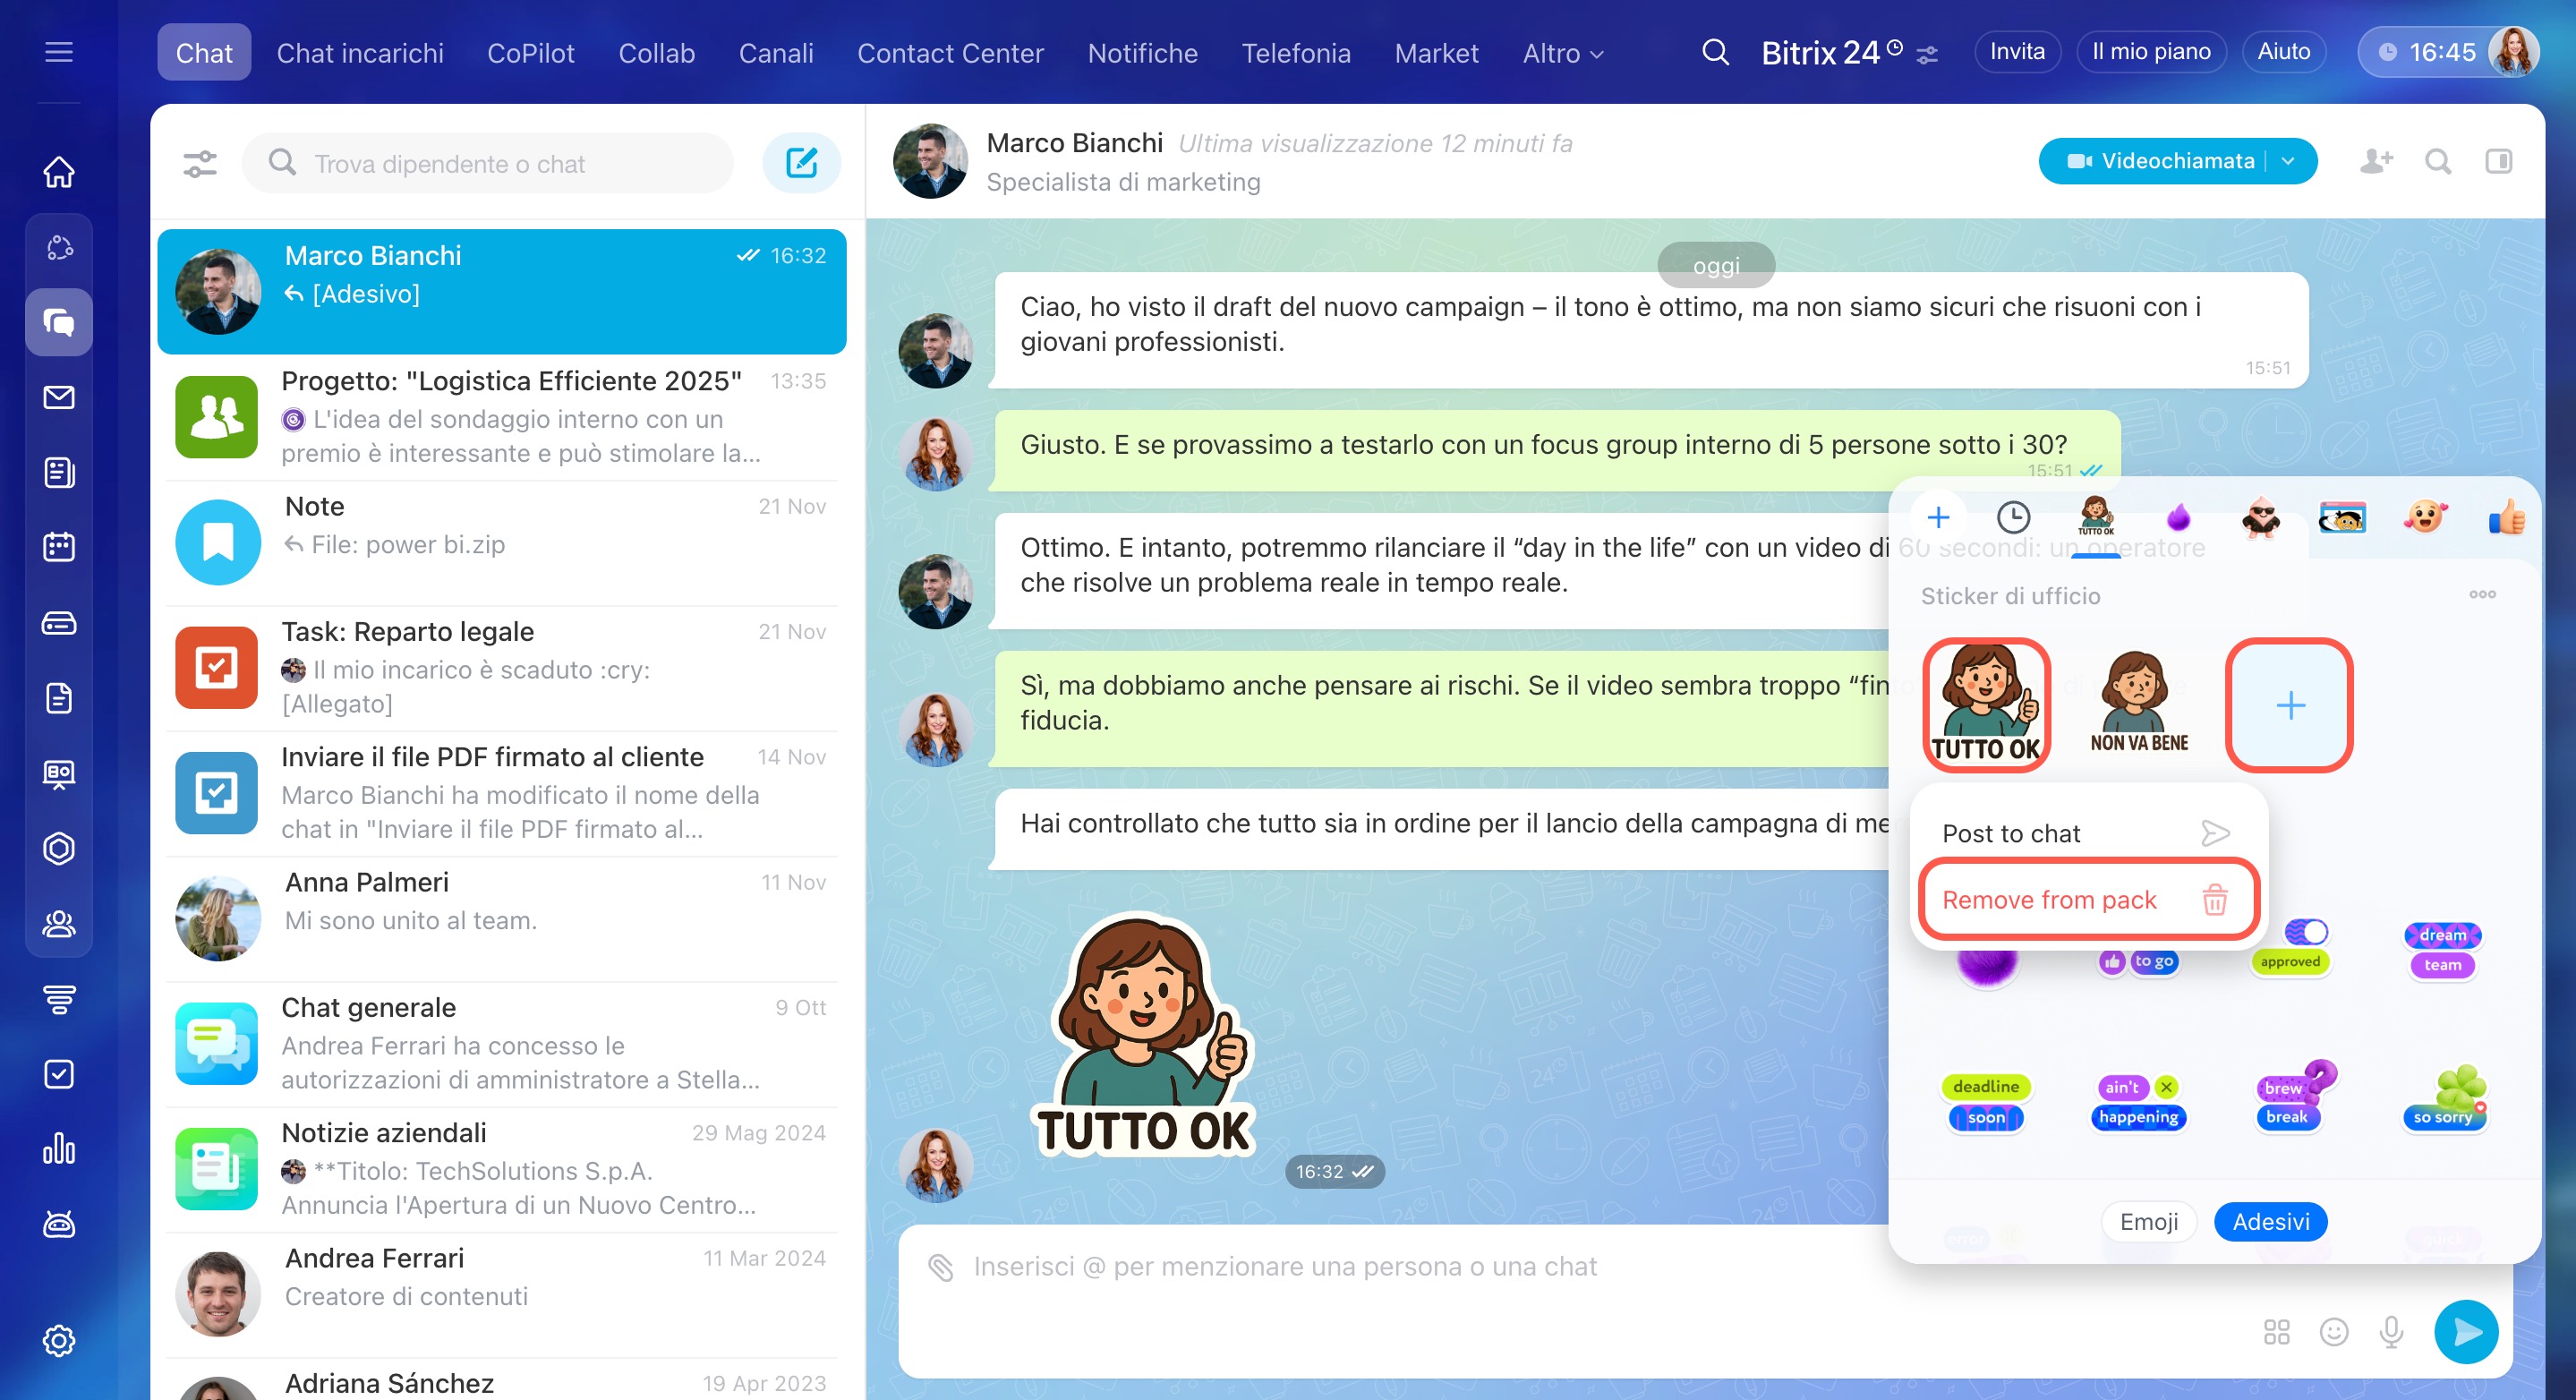Open recent stickers clock icon
The width and height of the screenshot is (2576, 1400).
(x=2013, y=517)
